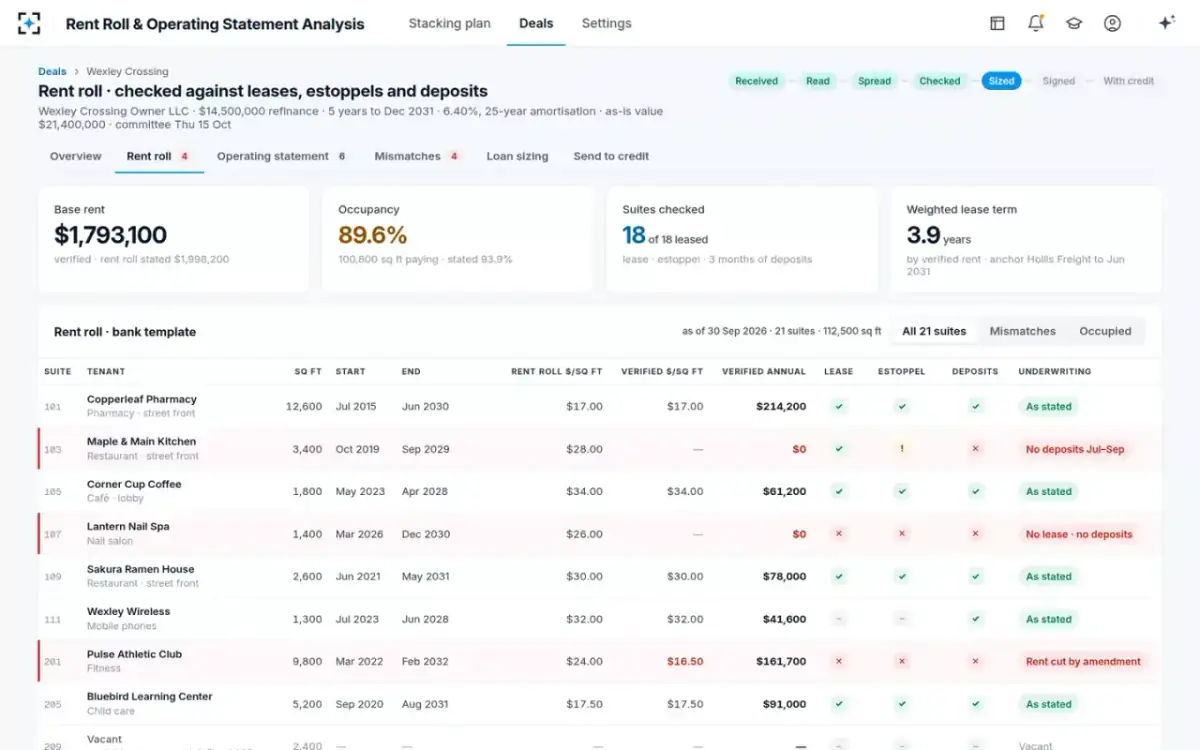The image size is (1200, 750).
Task: Open the user profile icon
Action: point(1112,23)
